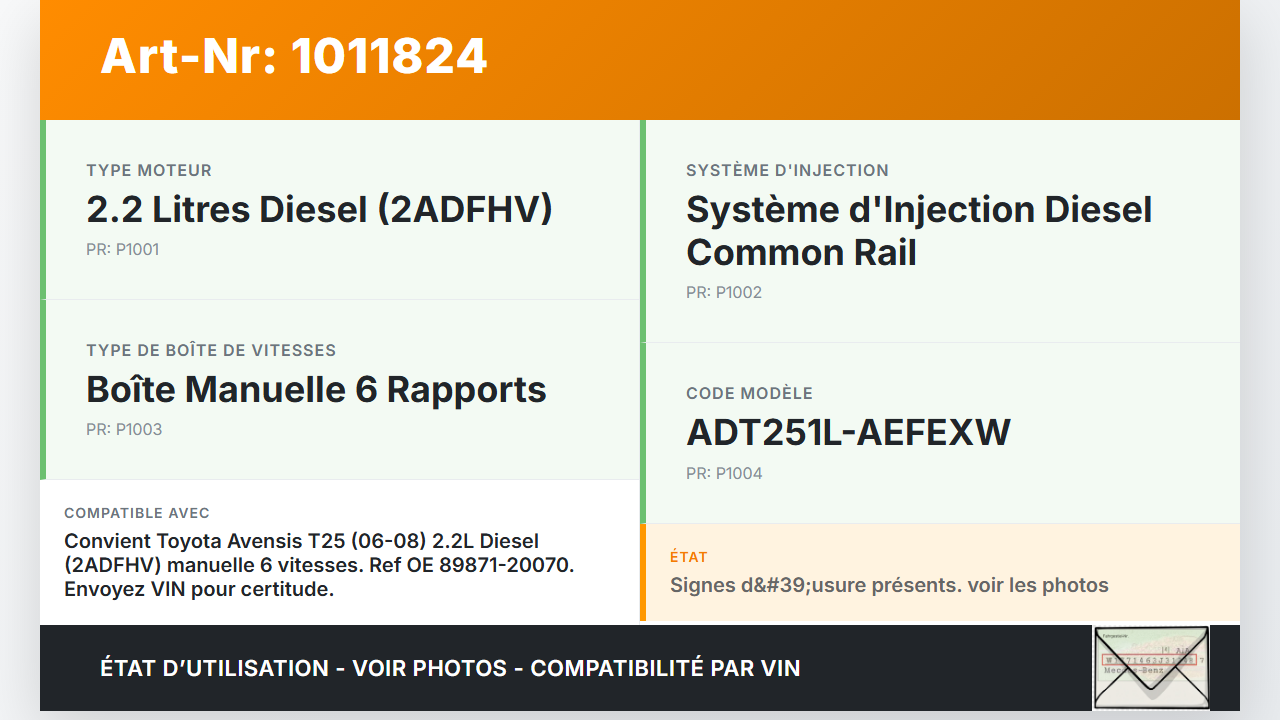
Task: Select the 2.2 Litres Diesel (2ADFHV) value
Action: point(319,209)
